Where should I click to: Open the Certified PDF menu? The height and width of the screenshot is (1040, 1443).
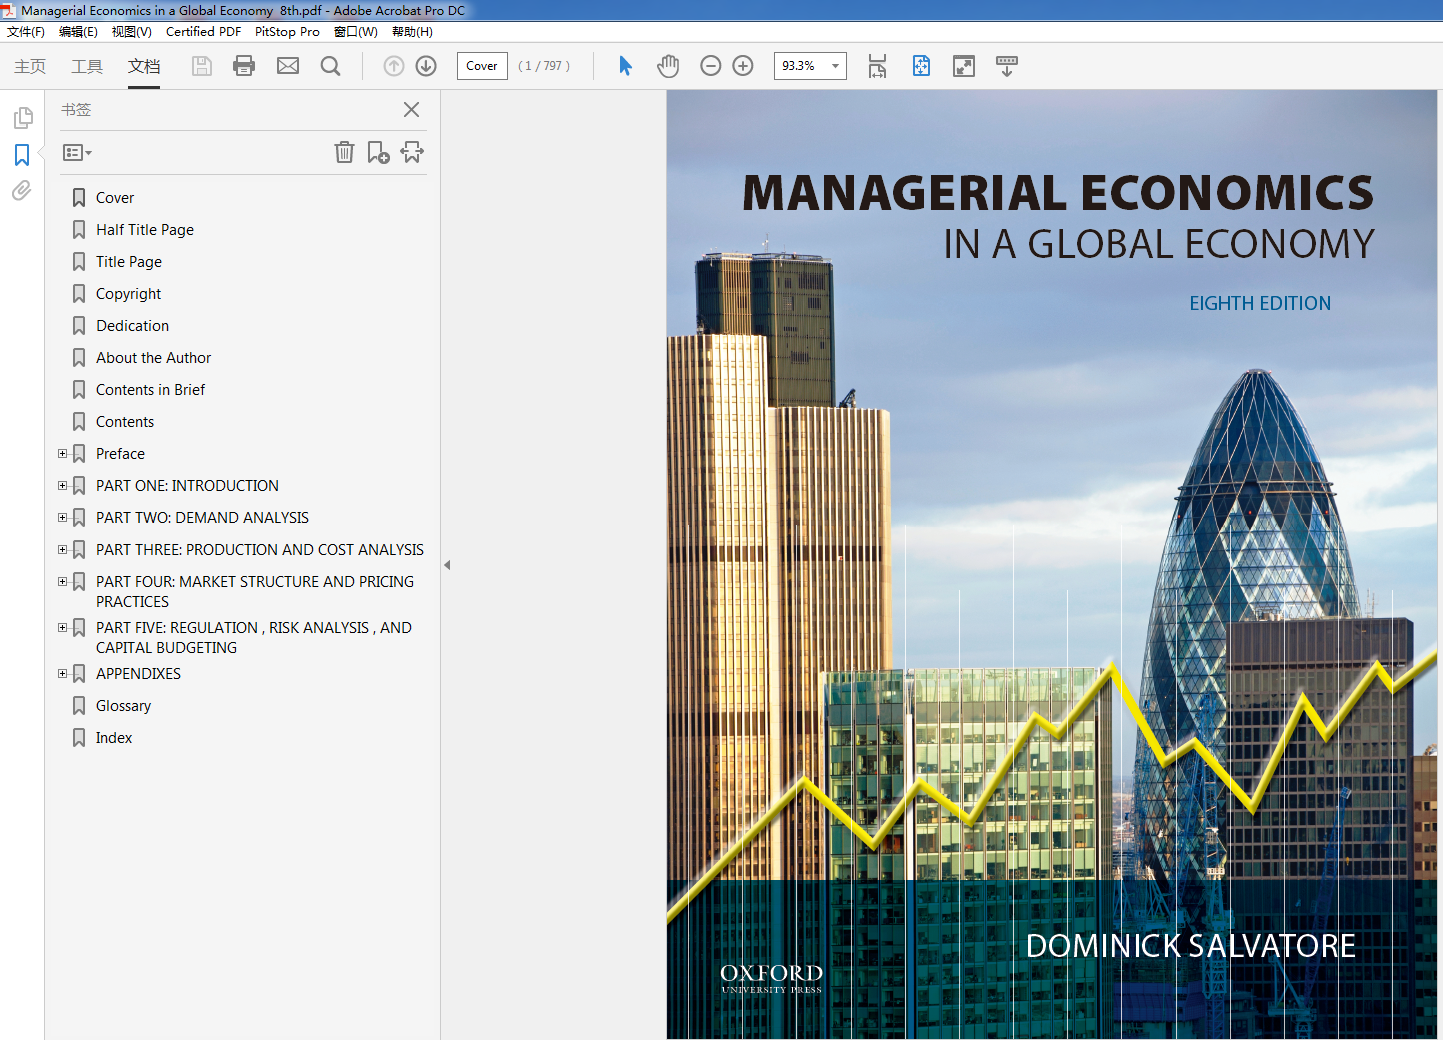pos(203,32)
